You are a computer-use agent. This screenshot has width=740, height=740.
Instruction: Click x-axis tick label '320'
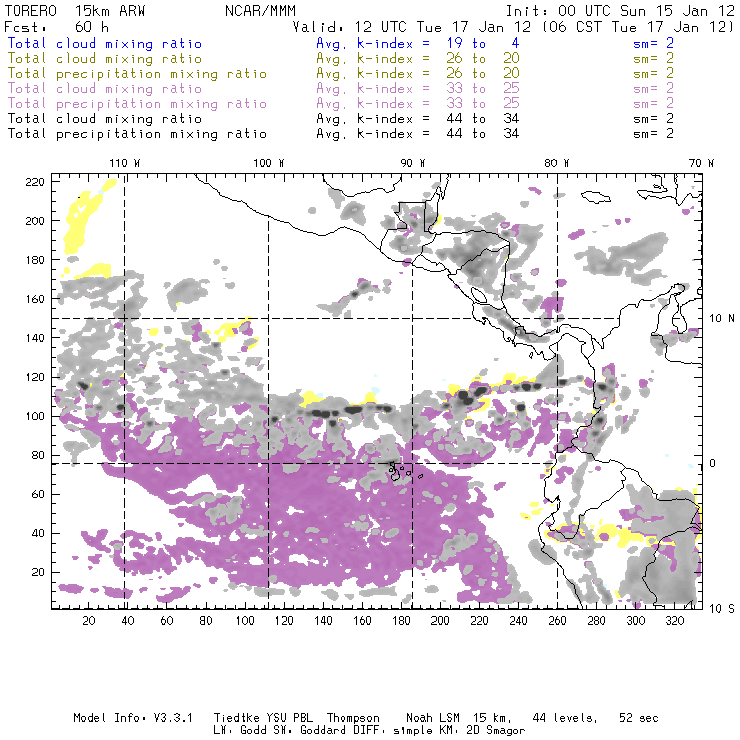click(x=674, y=621)
